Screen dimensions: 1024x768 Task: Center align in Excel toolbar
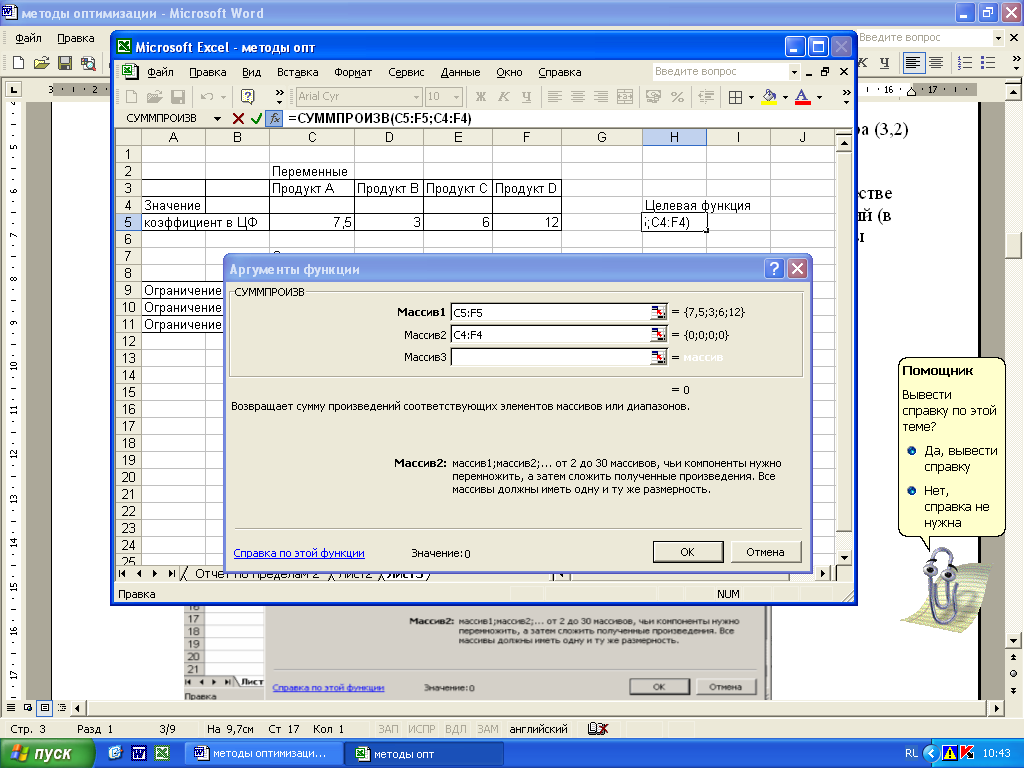click(x=577, y=97)
